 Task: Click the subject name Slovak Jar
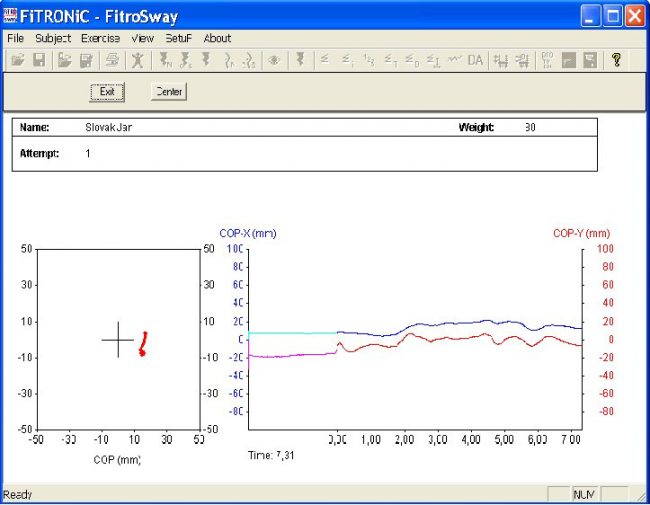(x=108, y=128)
